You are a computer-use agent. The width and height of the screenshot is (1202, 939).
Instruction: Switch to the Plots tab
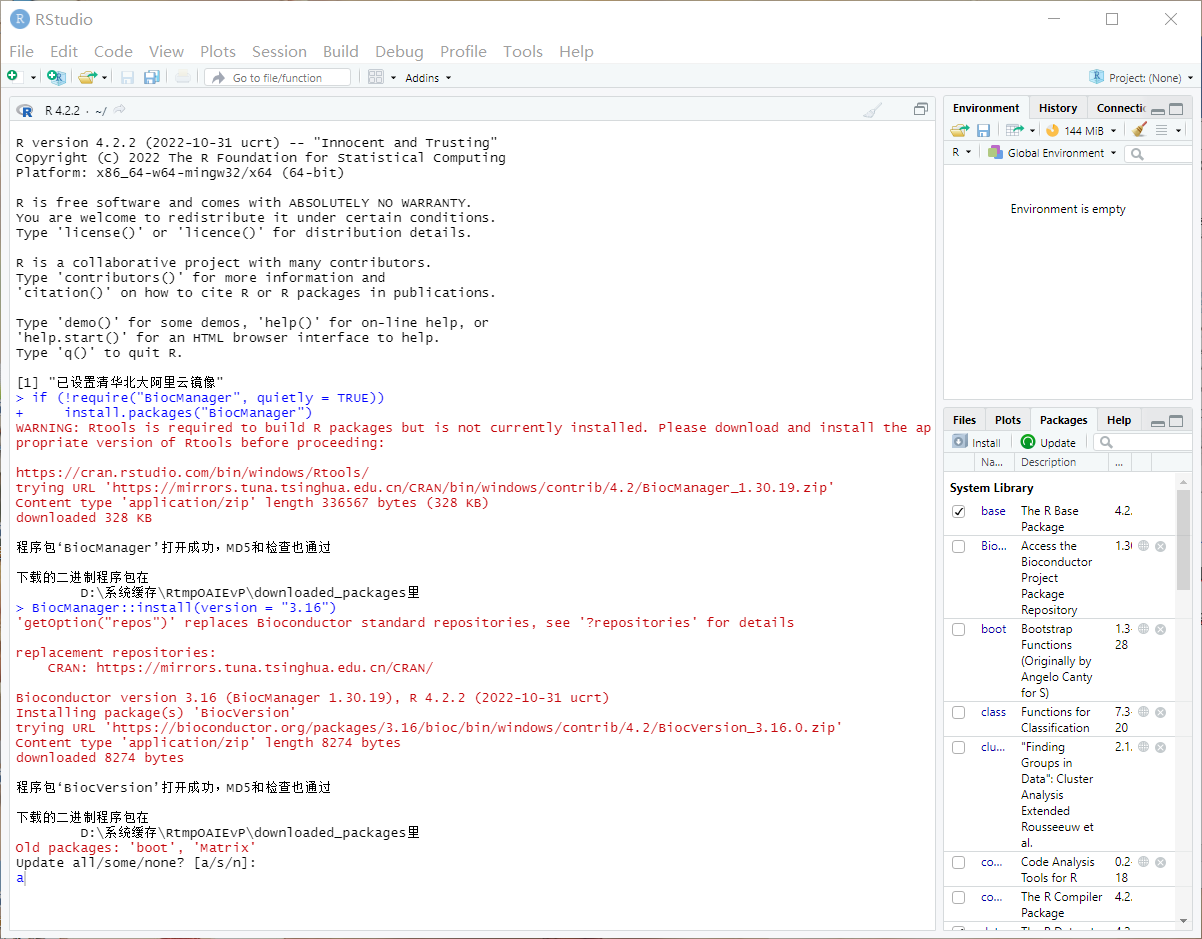[x=1008, y=420]
